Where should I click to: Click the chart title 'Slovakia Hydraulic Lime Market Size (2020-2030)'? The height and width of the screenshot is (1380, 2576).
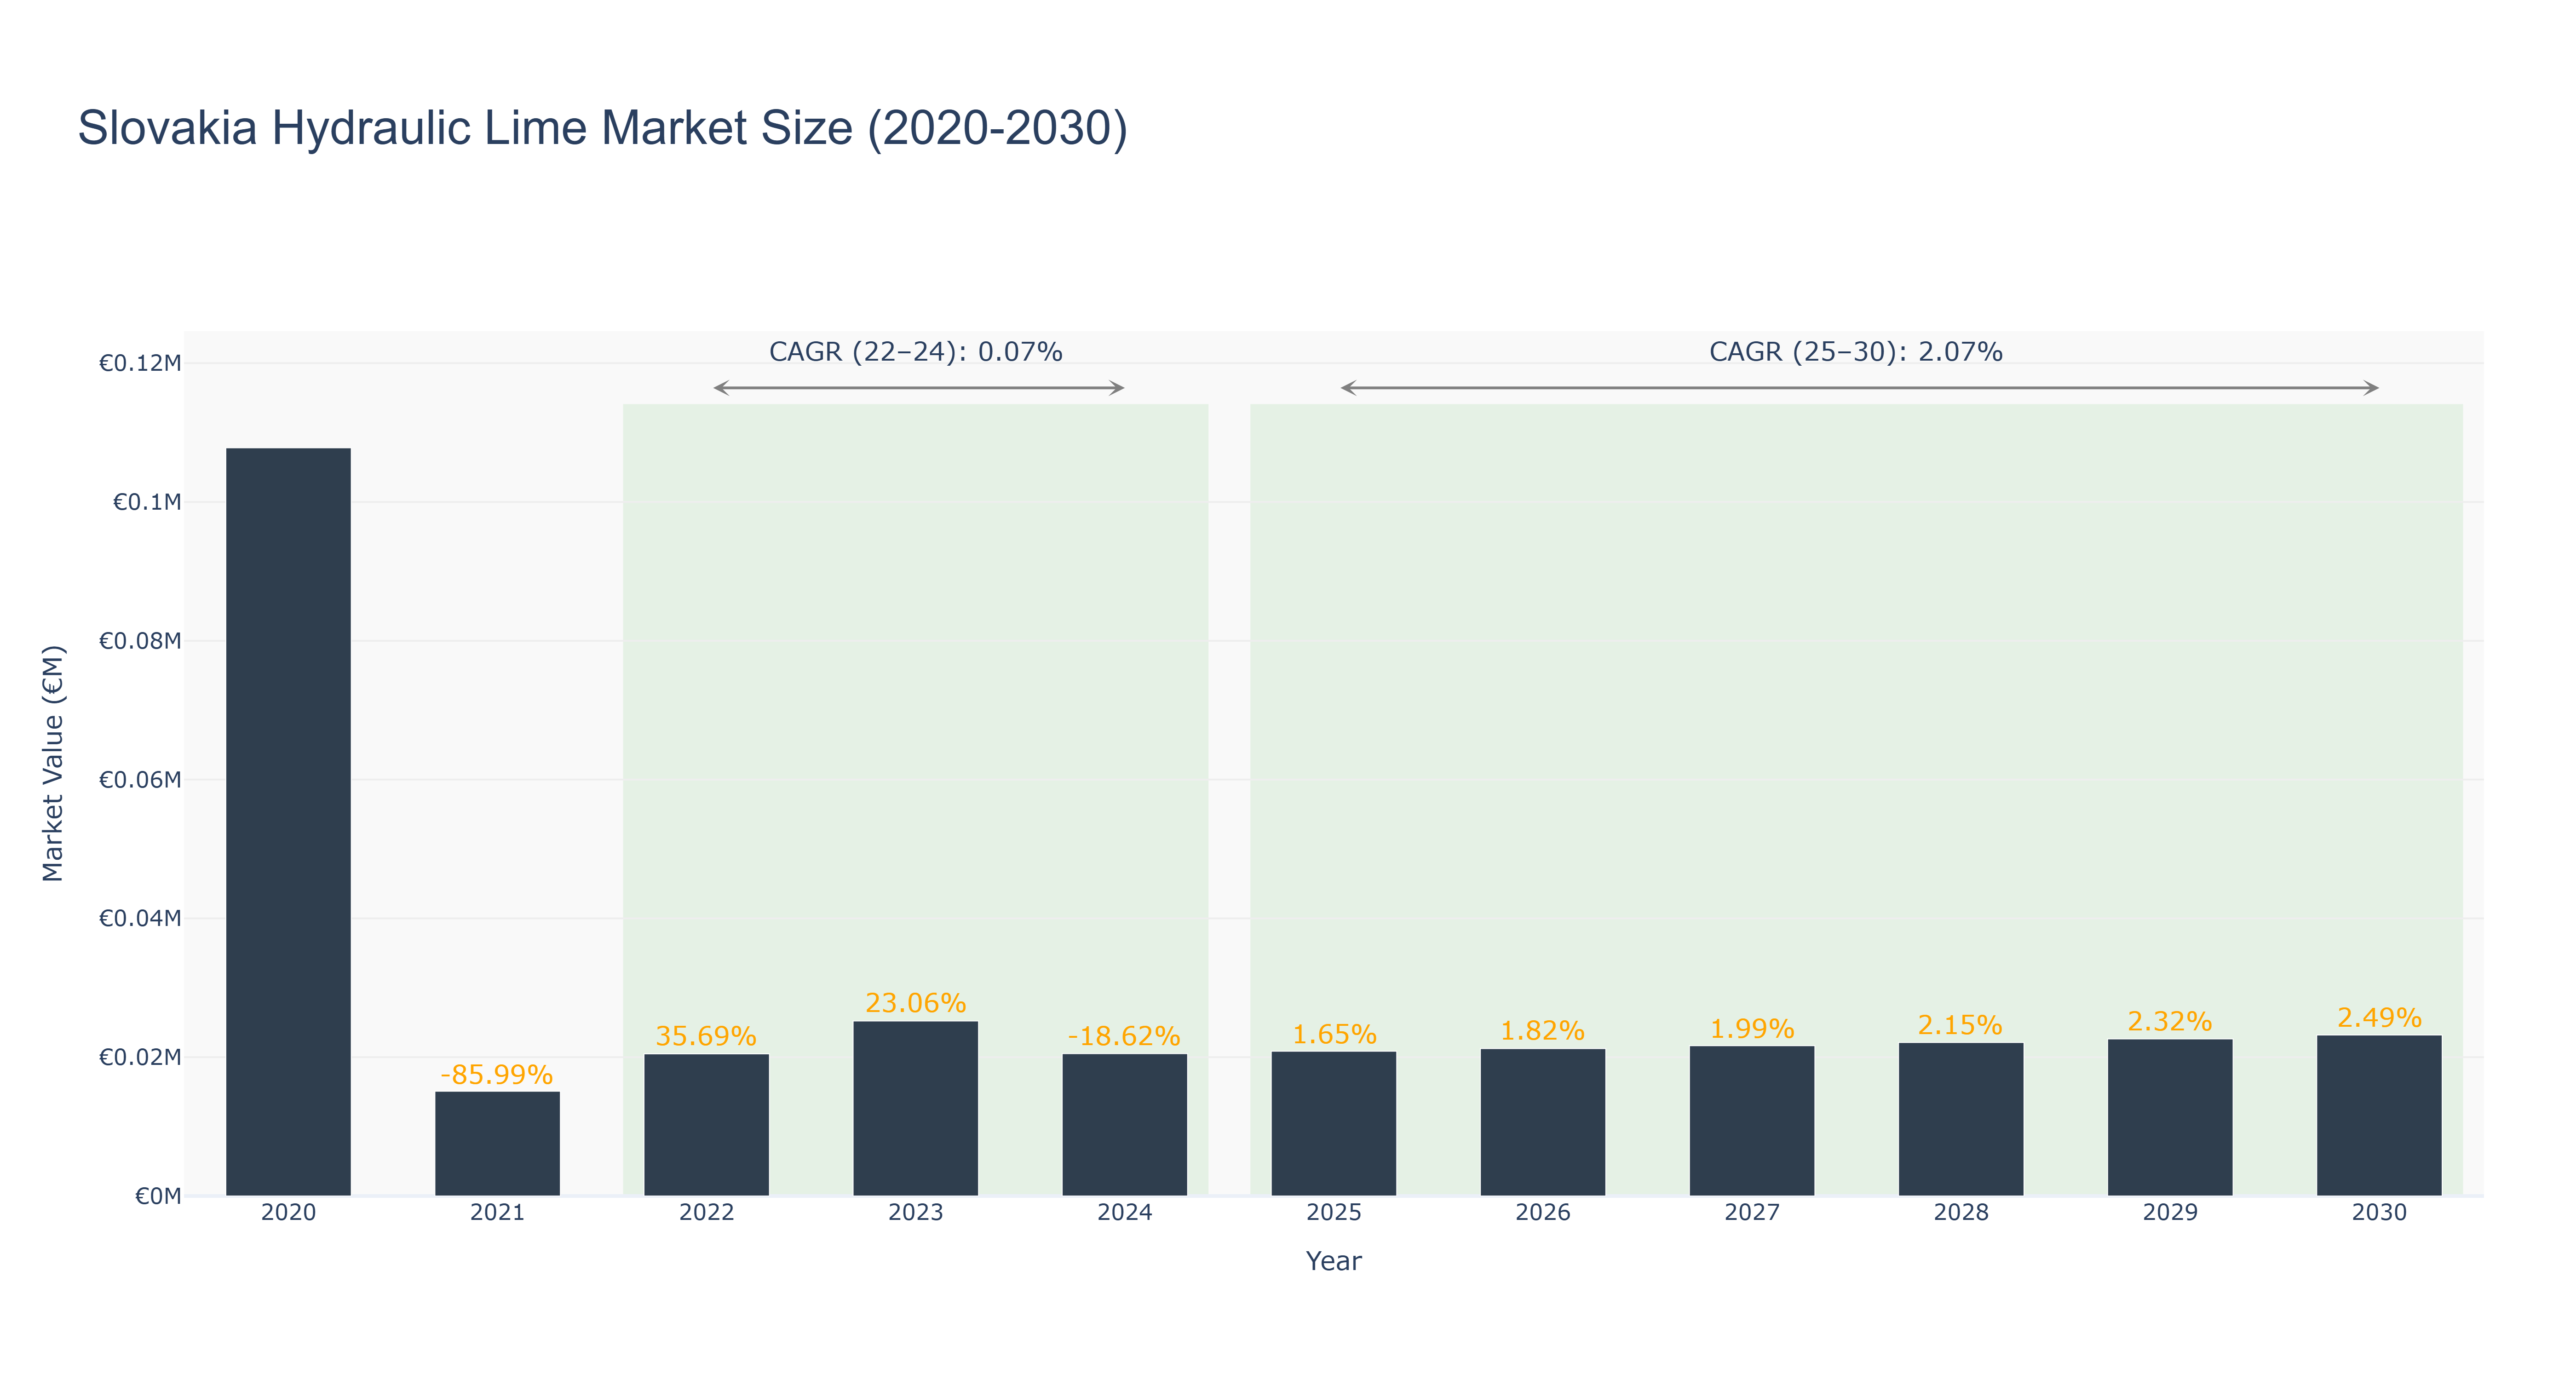(603, 129)
